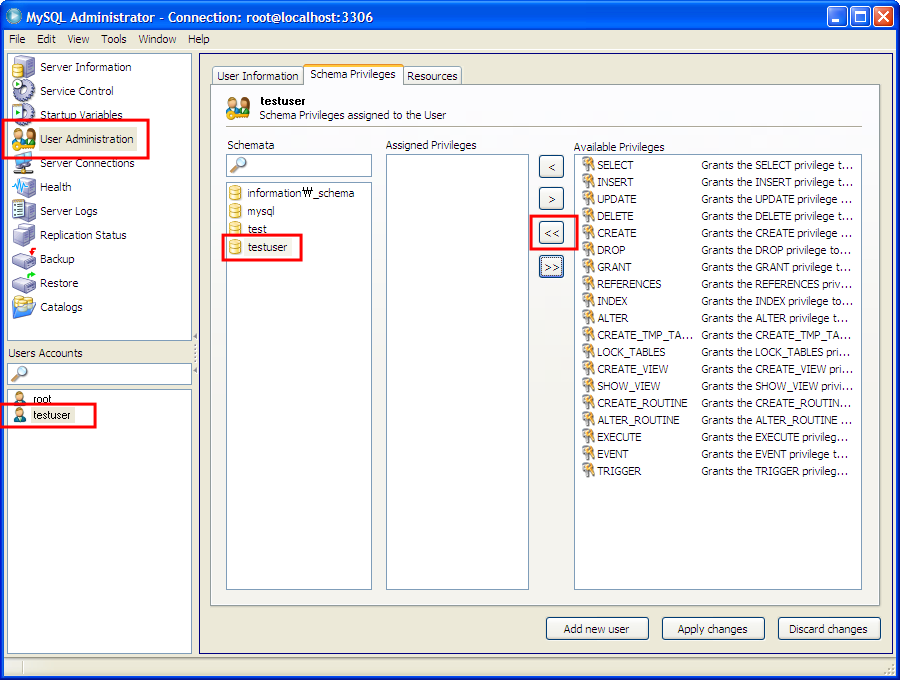Click the double left arrow assign-all button

[x=552, y=233]
